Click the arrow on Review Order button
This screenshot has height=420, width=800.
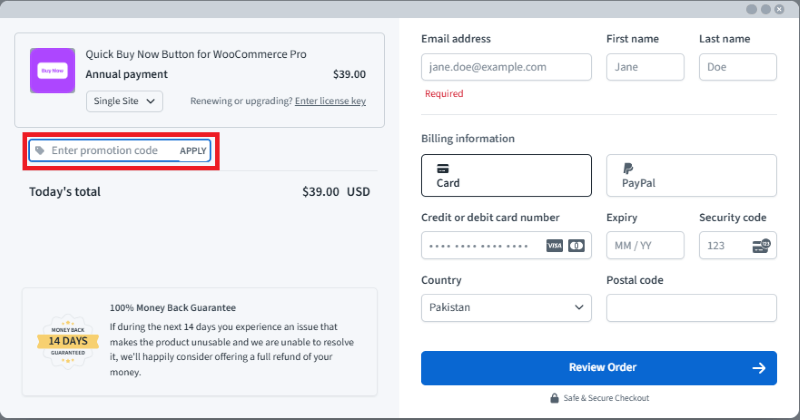tap(759, 368)
